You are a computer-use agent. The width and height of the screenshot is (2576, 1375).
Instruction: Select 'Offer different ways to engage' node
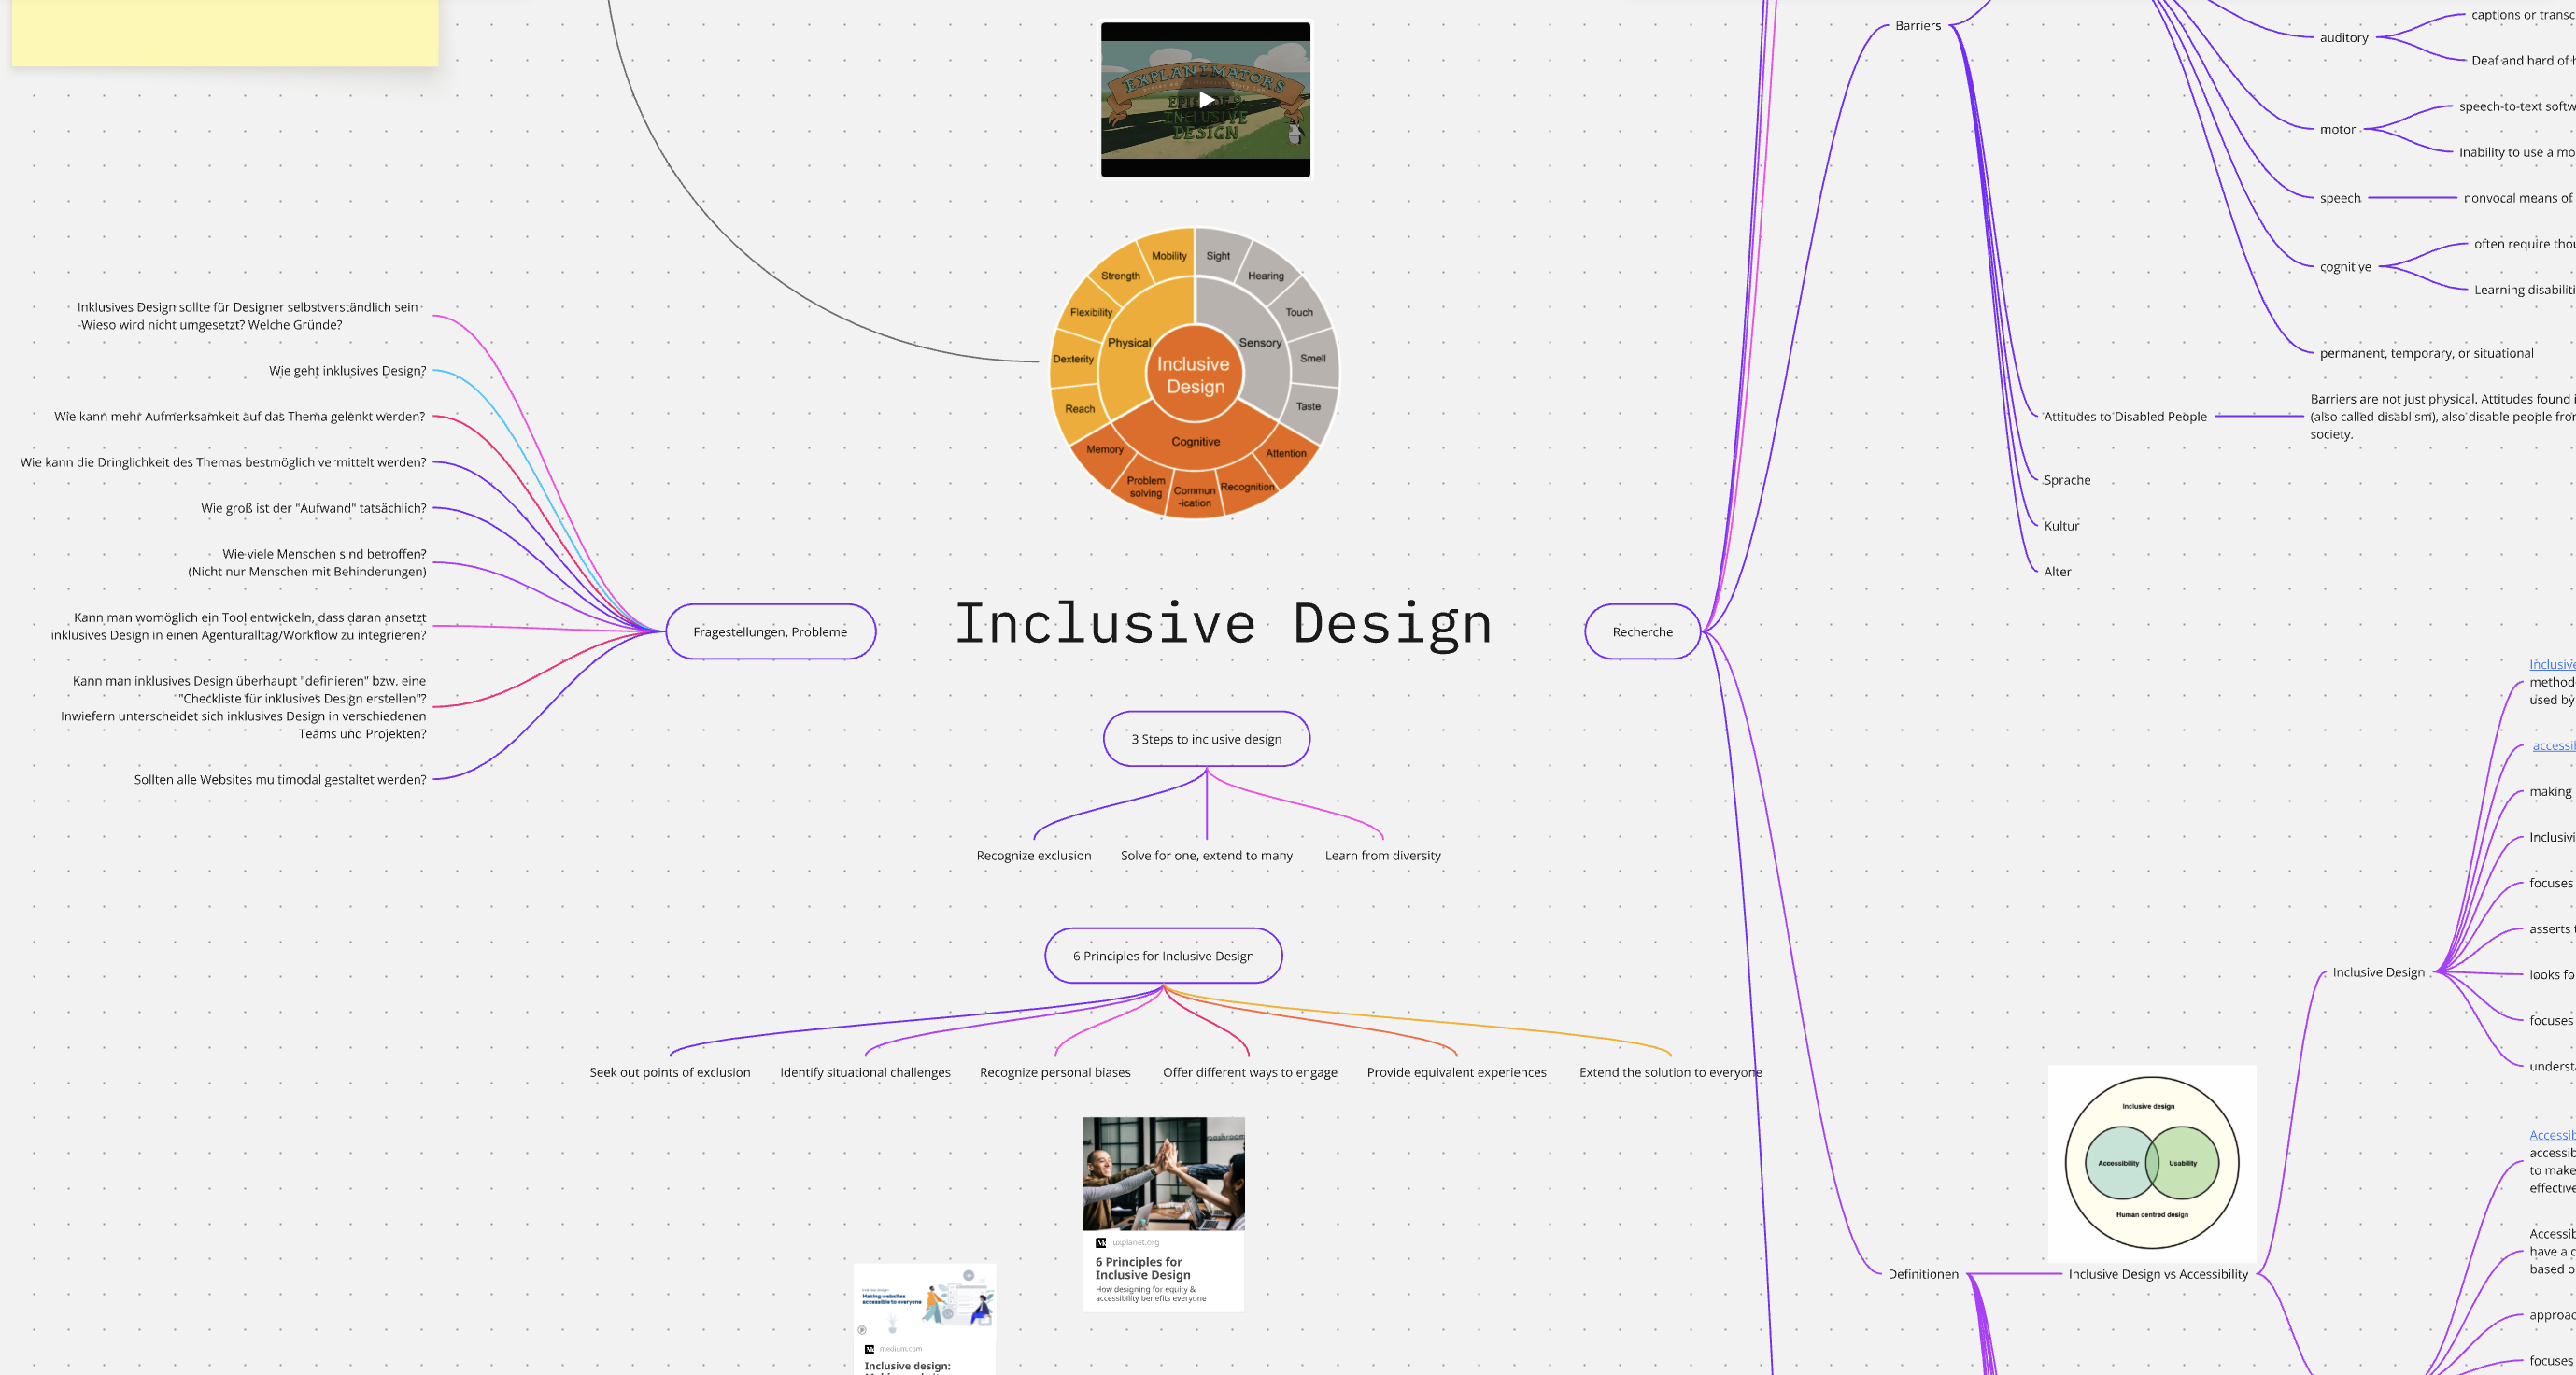point(1250,1072)
